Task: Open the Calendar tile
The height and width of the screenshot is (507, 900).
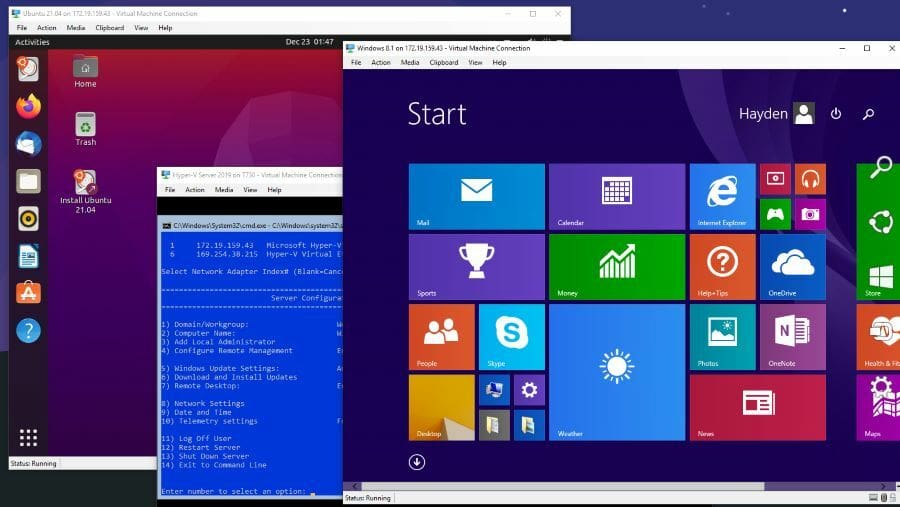Action: 616,196
